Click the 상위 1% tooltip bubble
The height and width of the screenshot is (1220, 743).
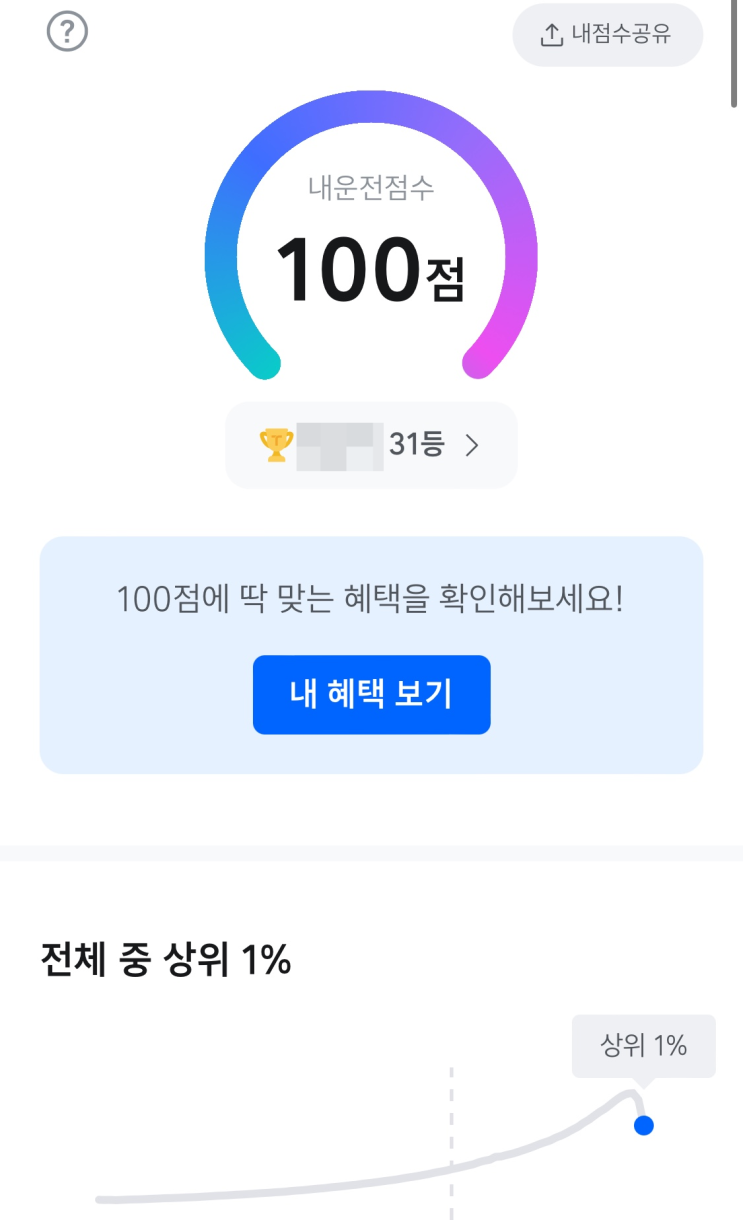point(643,1046)
